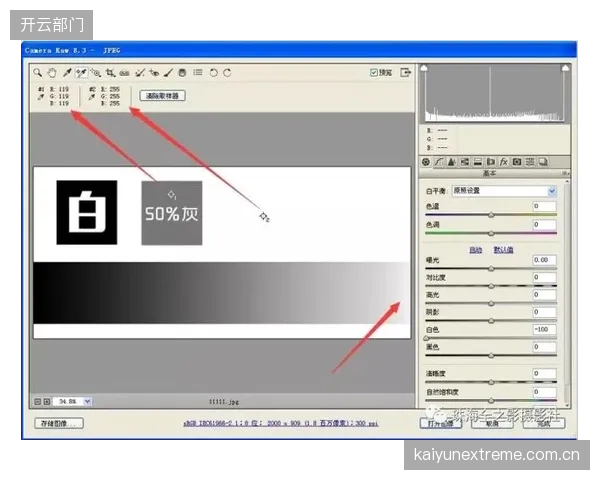Open the Effects fx panel tab
600x480 pixels.
[x=504, y=162]
